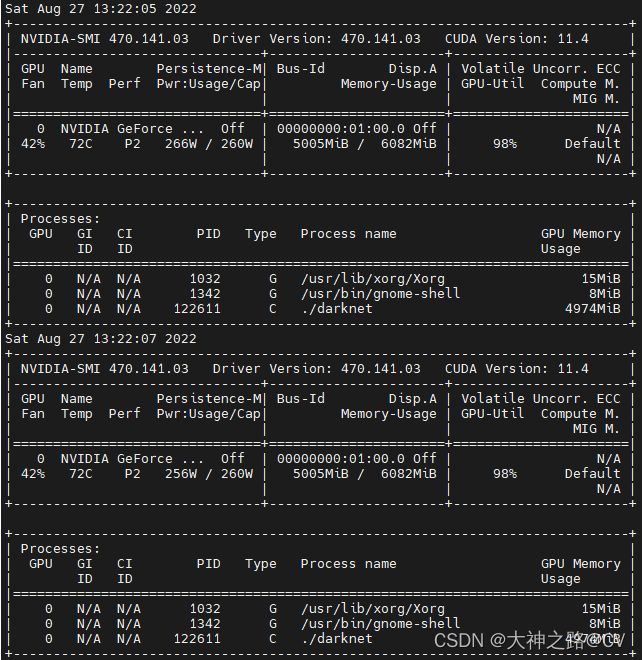This screenshot has height=660, width=642.
Task: Click 5005MiB memory used in the 13:22:05 output
Action: point(321,144)
